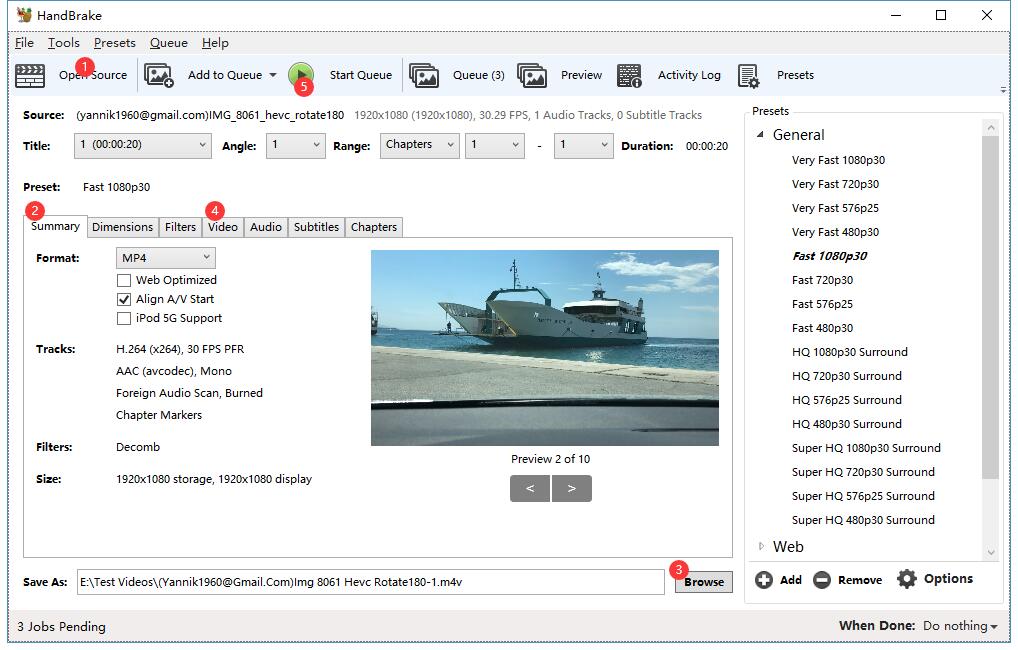This screenshot has width=1018, height=650.
Task: Select the Very Fast 1080p30 preset
Action: pos(838,160)
